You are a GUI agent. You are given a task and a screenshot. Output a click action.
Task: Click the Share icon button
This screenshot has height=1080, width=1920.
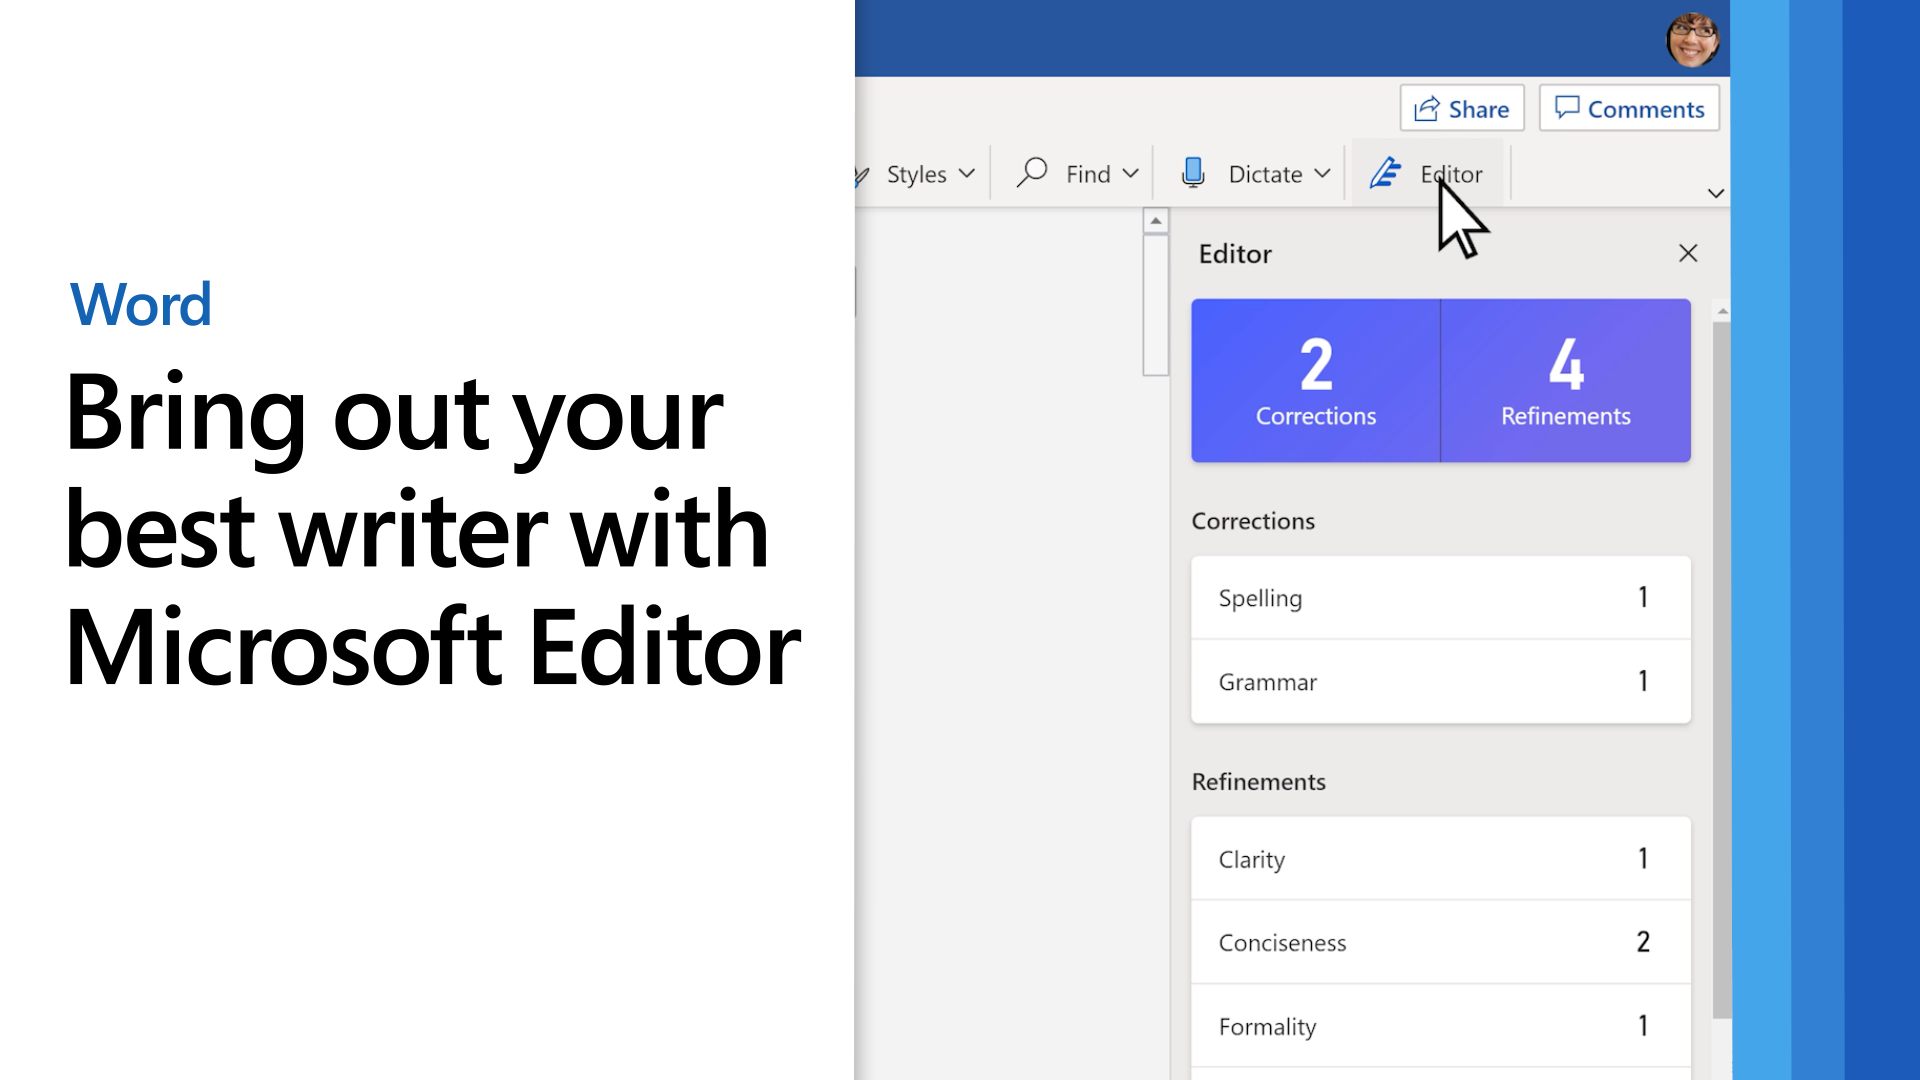coord(1461,108)
